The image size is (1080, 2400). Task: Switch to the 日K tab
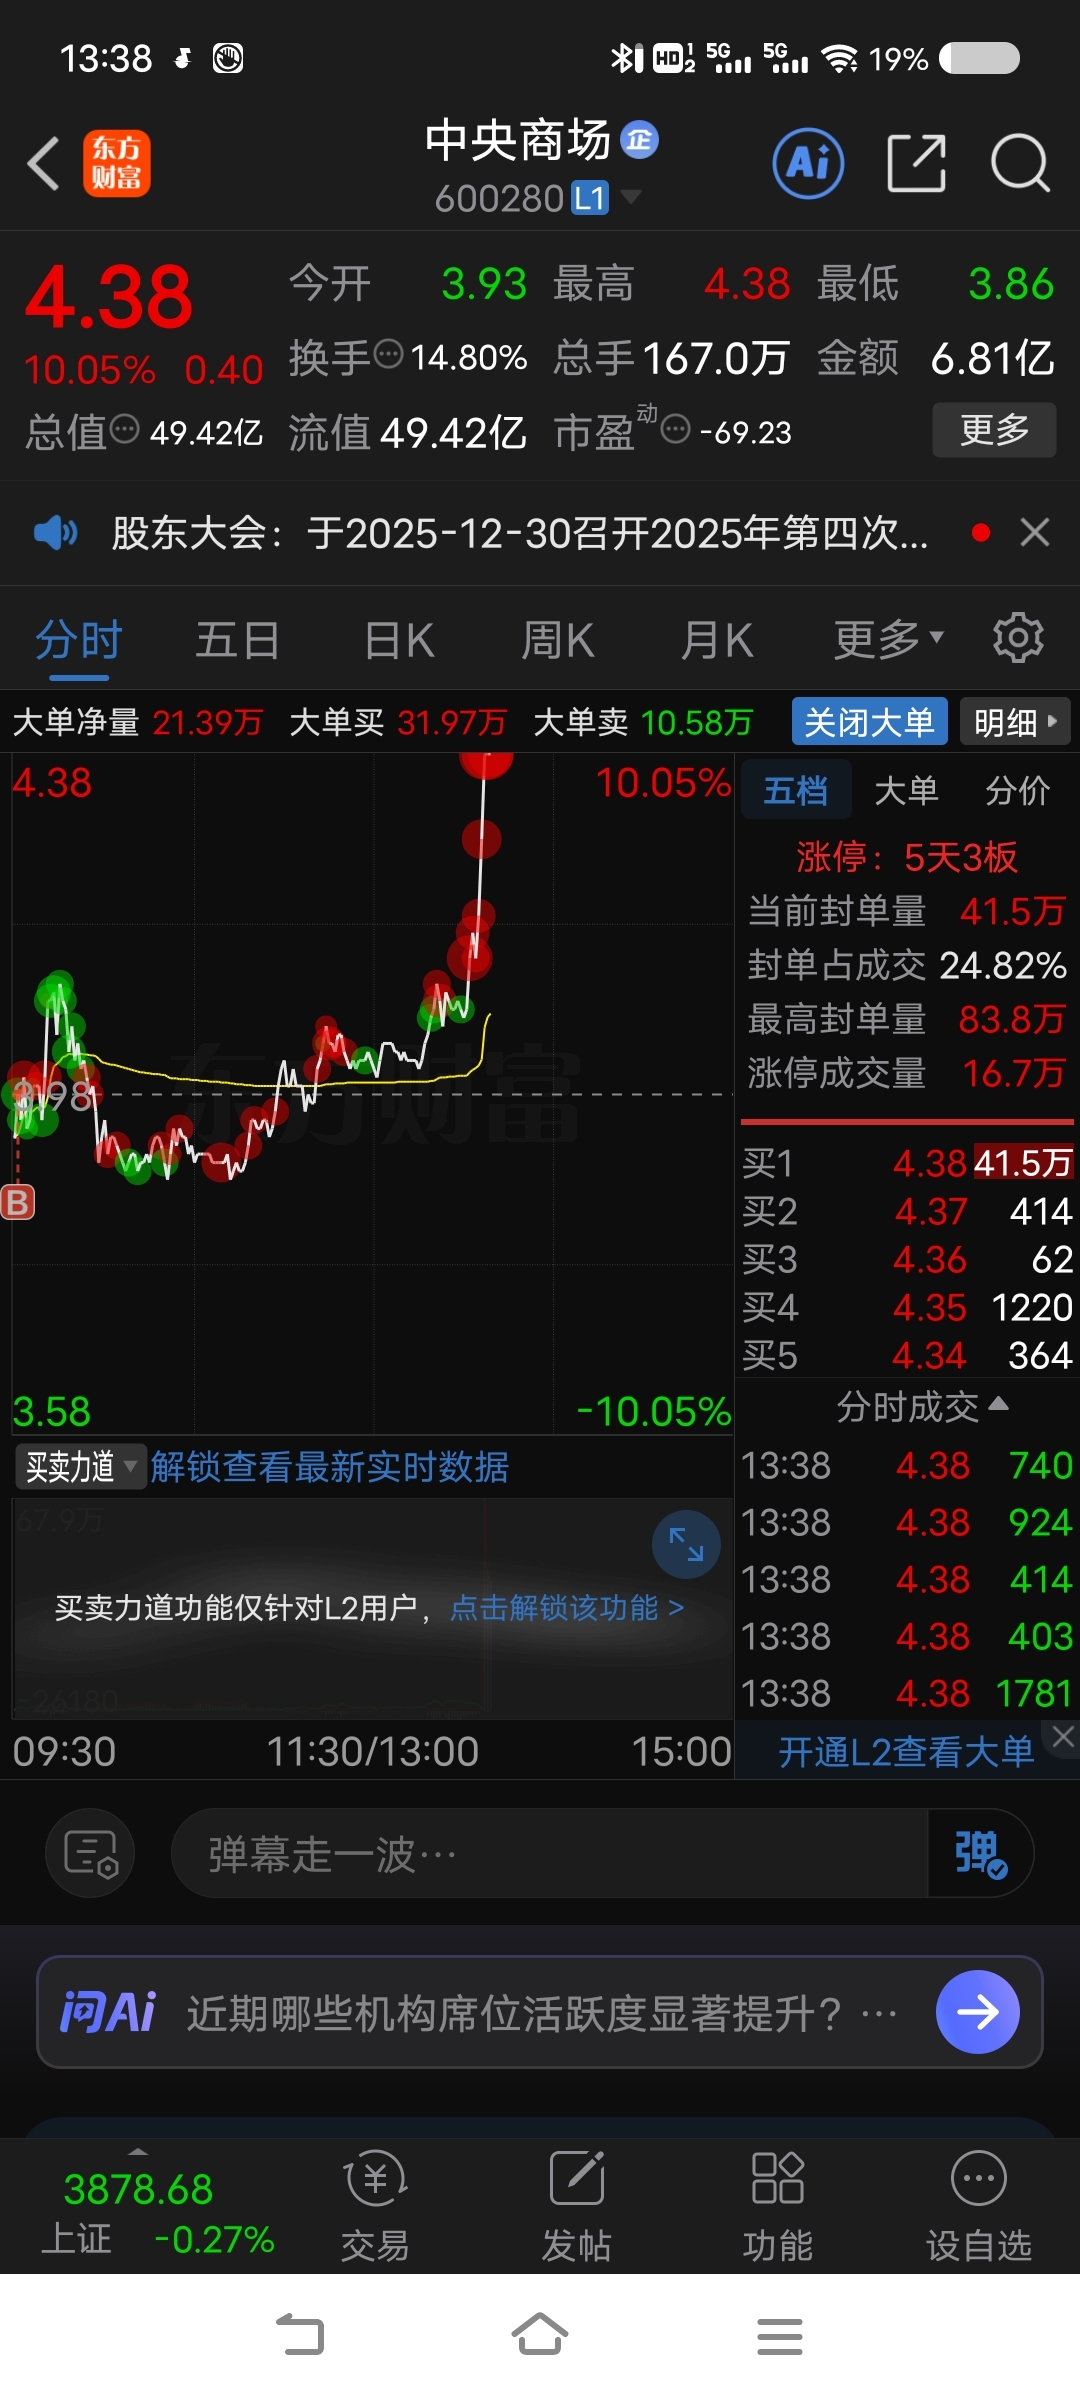399,639
